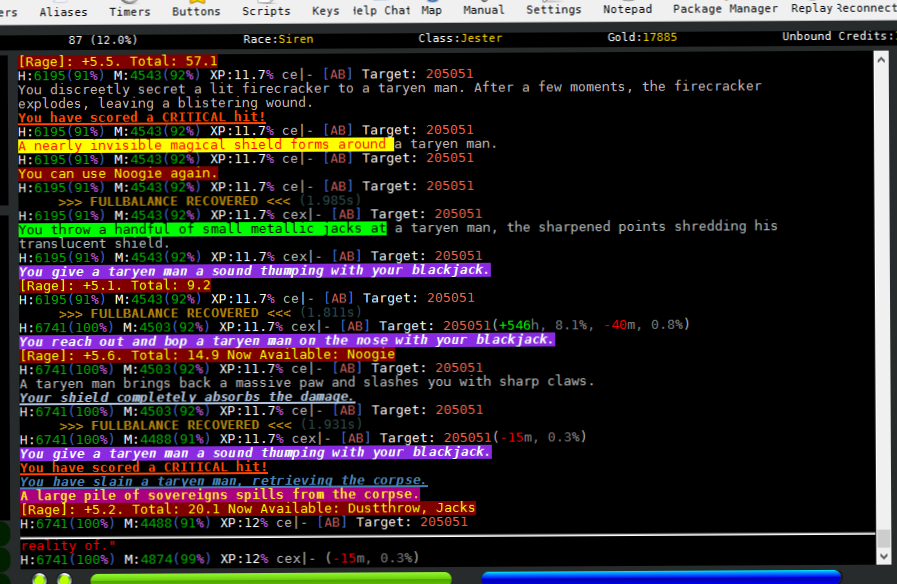Click '[Rage]: +5.1. Total: 9.2' line
Screen dimensions: 897x584
(115, 285)
